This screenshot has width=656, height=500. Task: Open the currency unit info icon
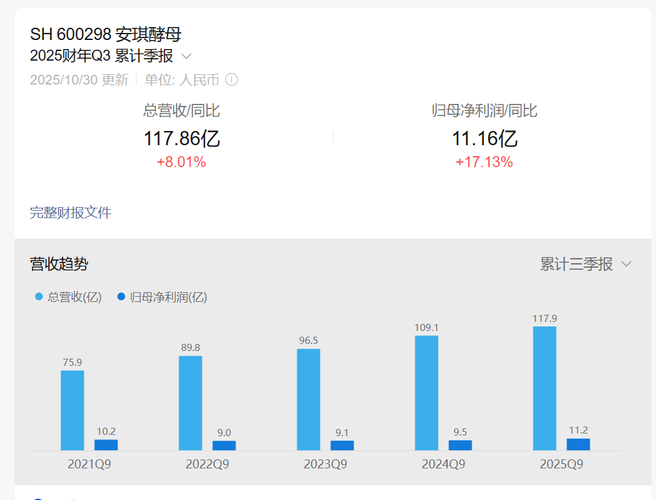point(231,79)
